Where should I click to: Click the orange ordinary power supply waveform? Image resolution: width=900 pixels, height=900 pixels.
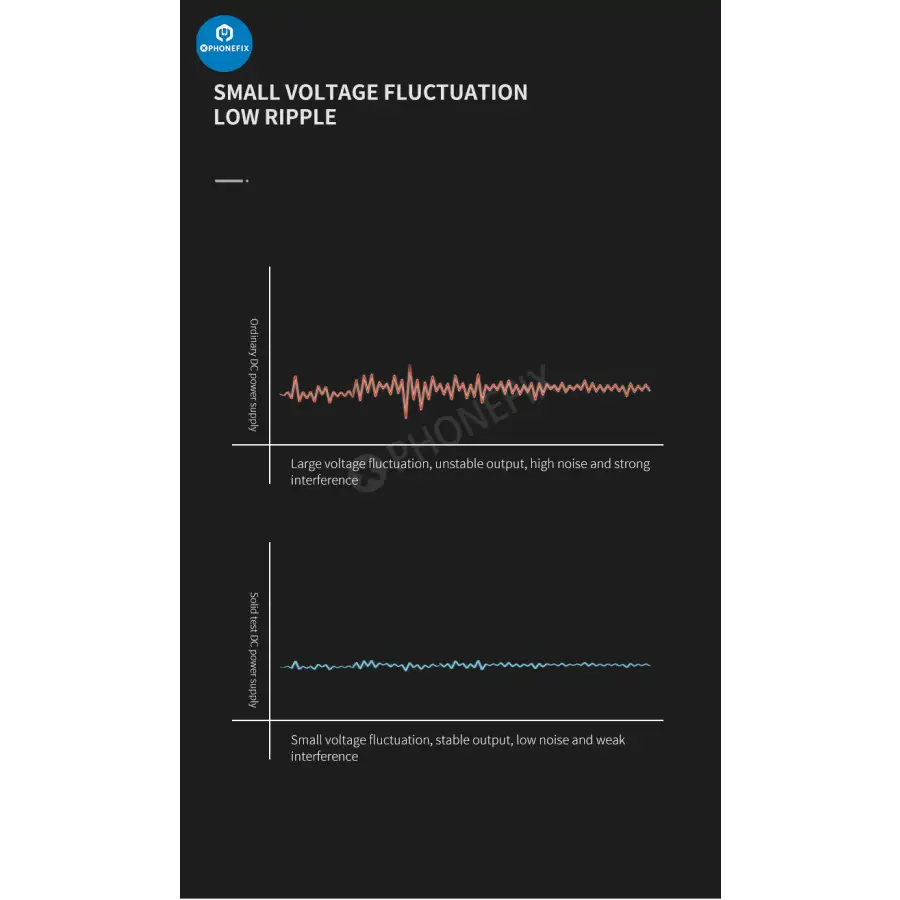click(520, 389)
